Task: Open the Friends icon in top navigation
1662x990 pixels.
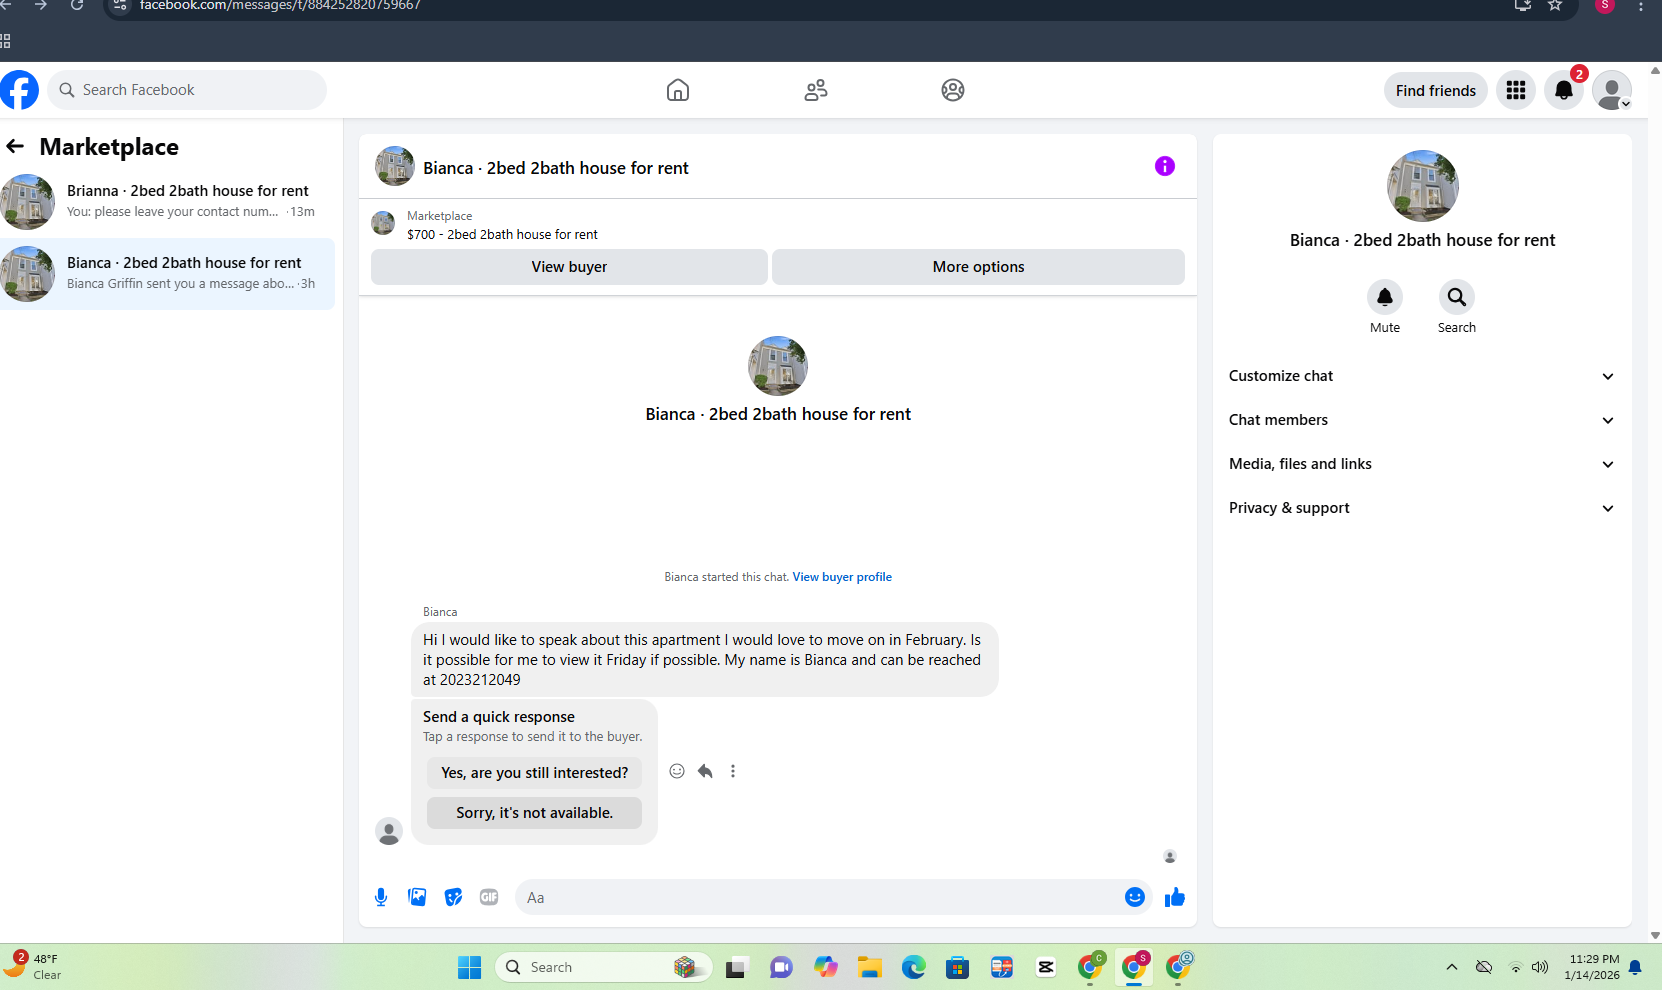Action: point(816,90)
